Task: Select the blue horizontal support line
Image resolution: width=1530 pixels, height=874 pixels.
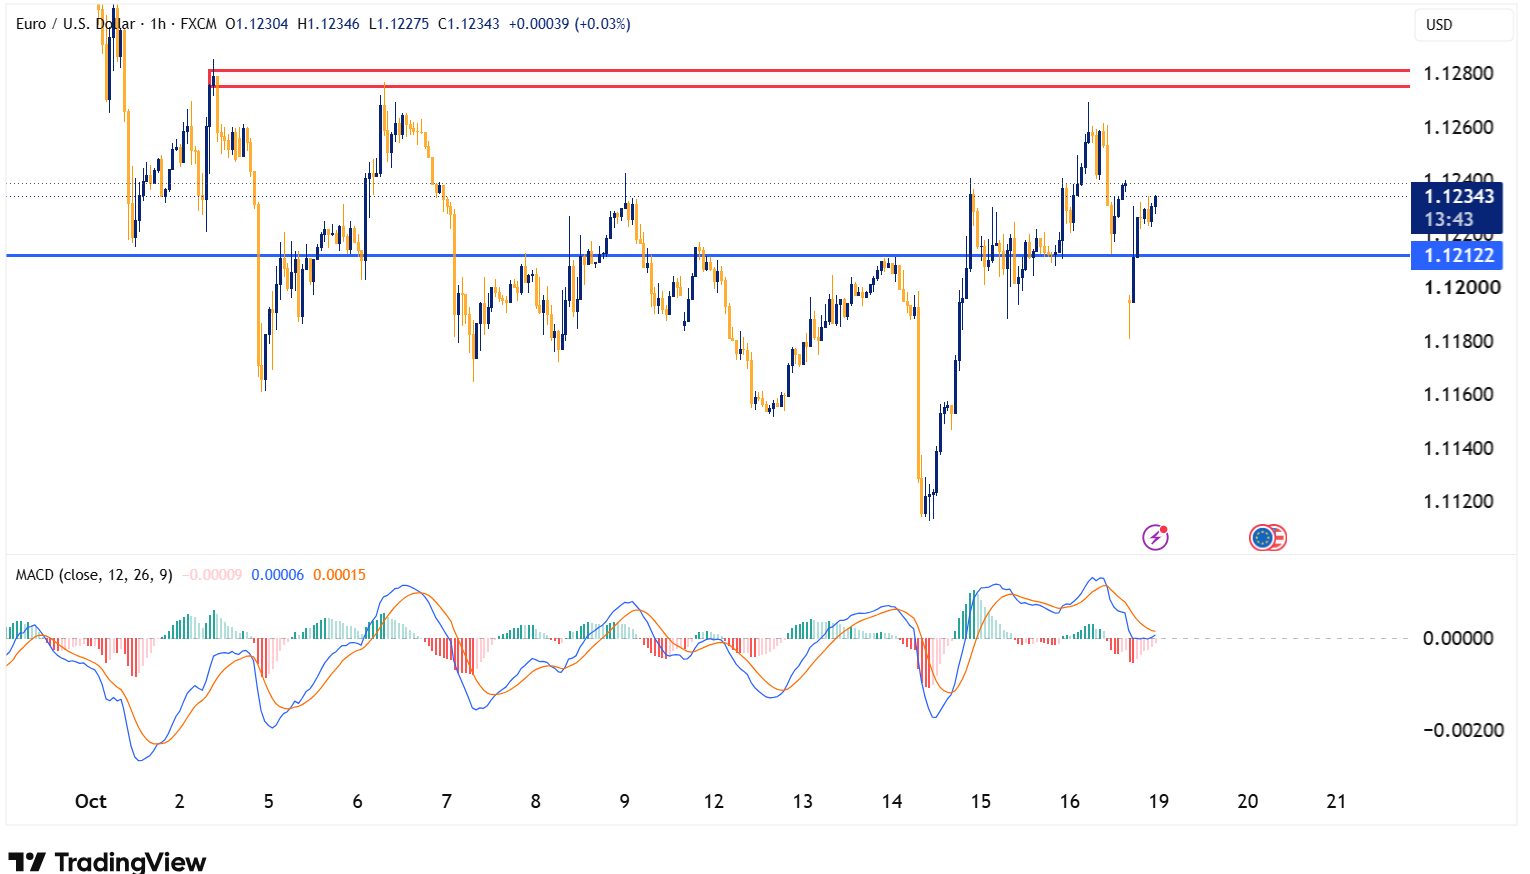Action: 706,256
